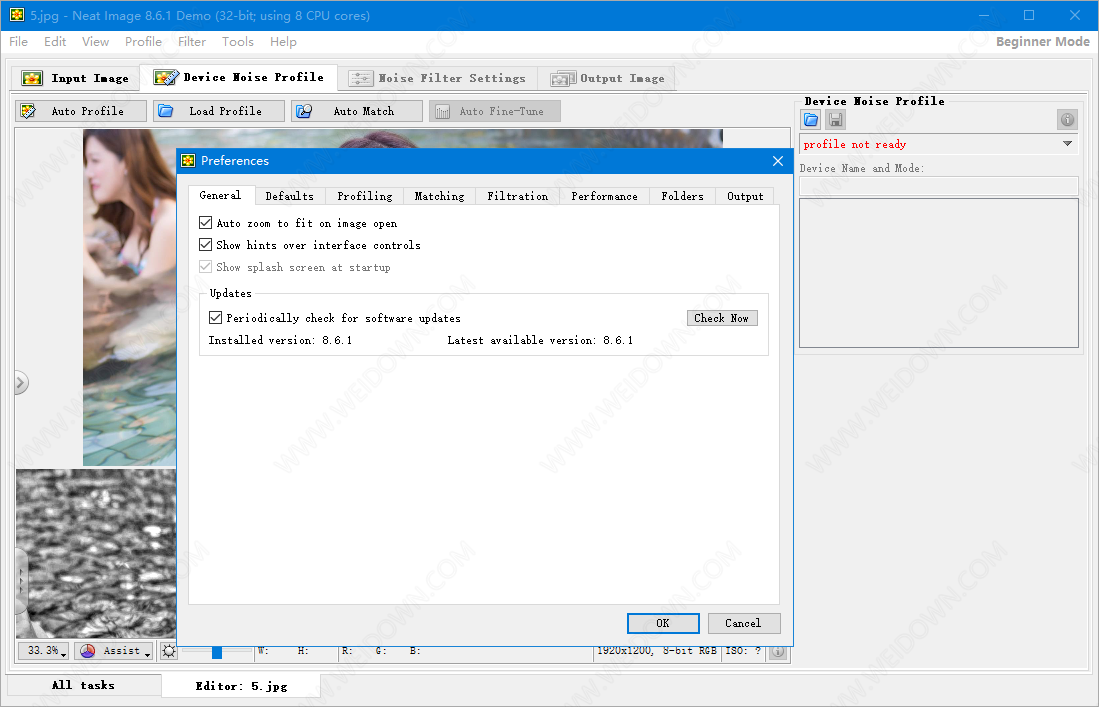This screenshot has width=1099, height=707.
Task: Open the profile not ready dropdown
Action: pyautogui.click(x=1067, y=144)
